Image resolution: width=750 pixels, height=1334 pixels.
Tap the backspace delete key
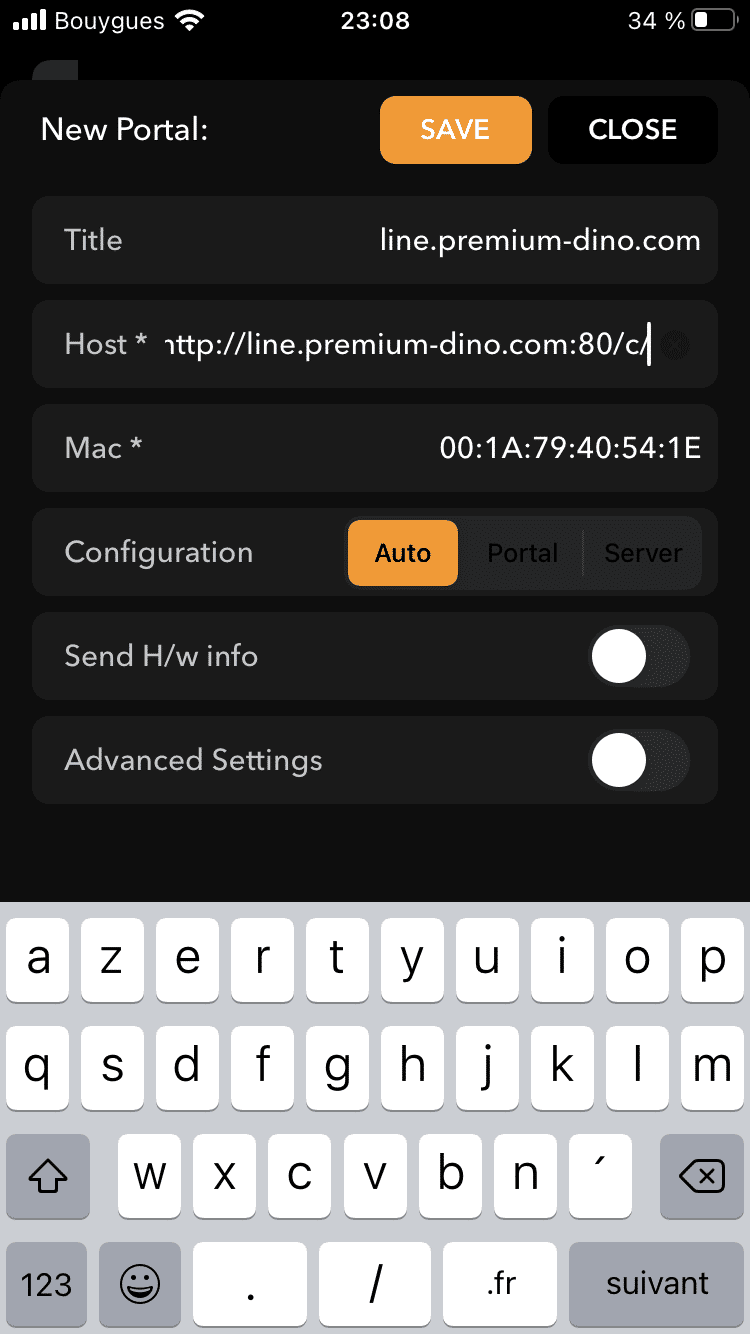coord(702,1177)
